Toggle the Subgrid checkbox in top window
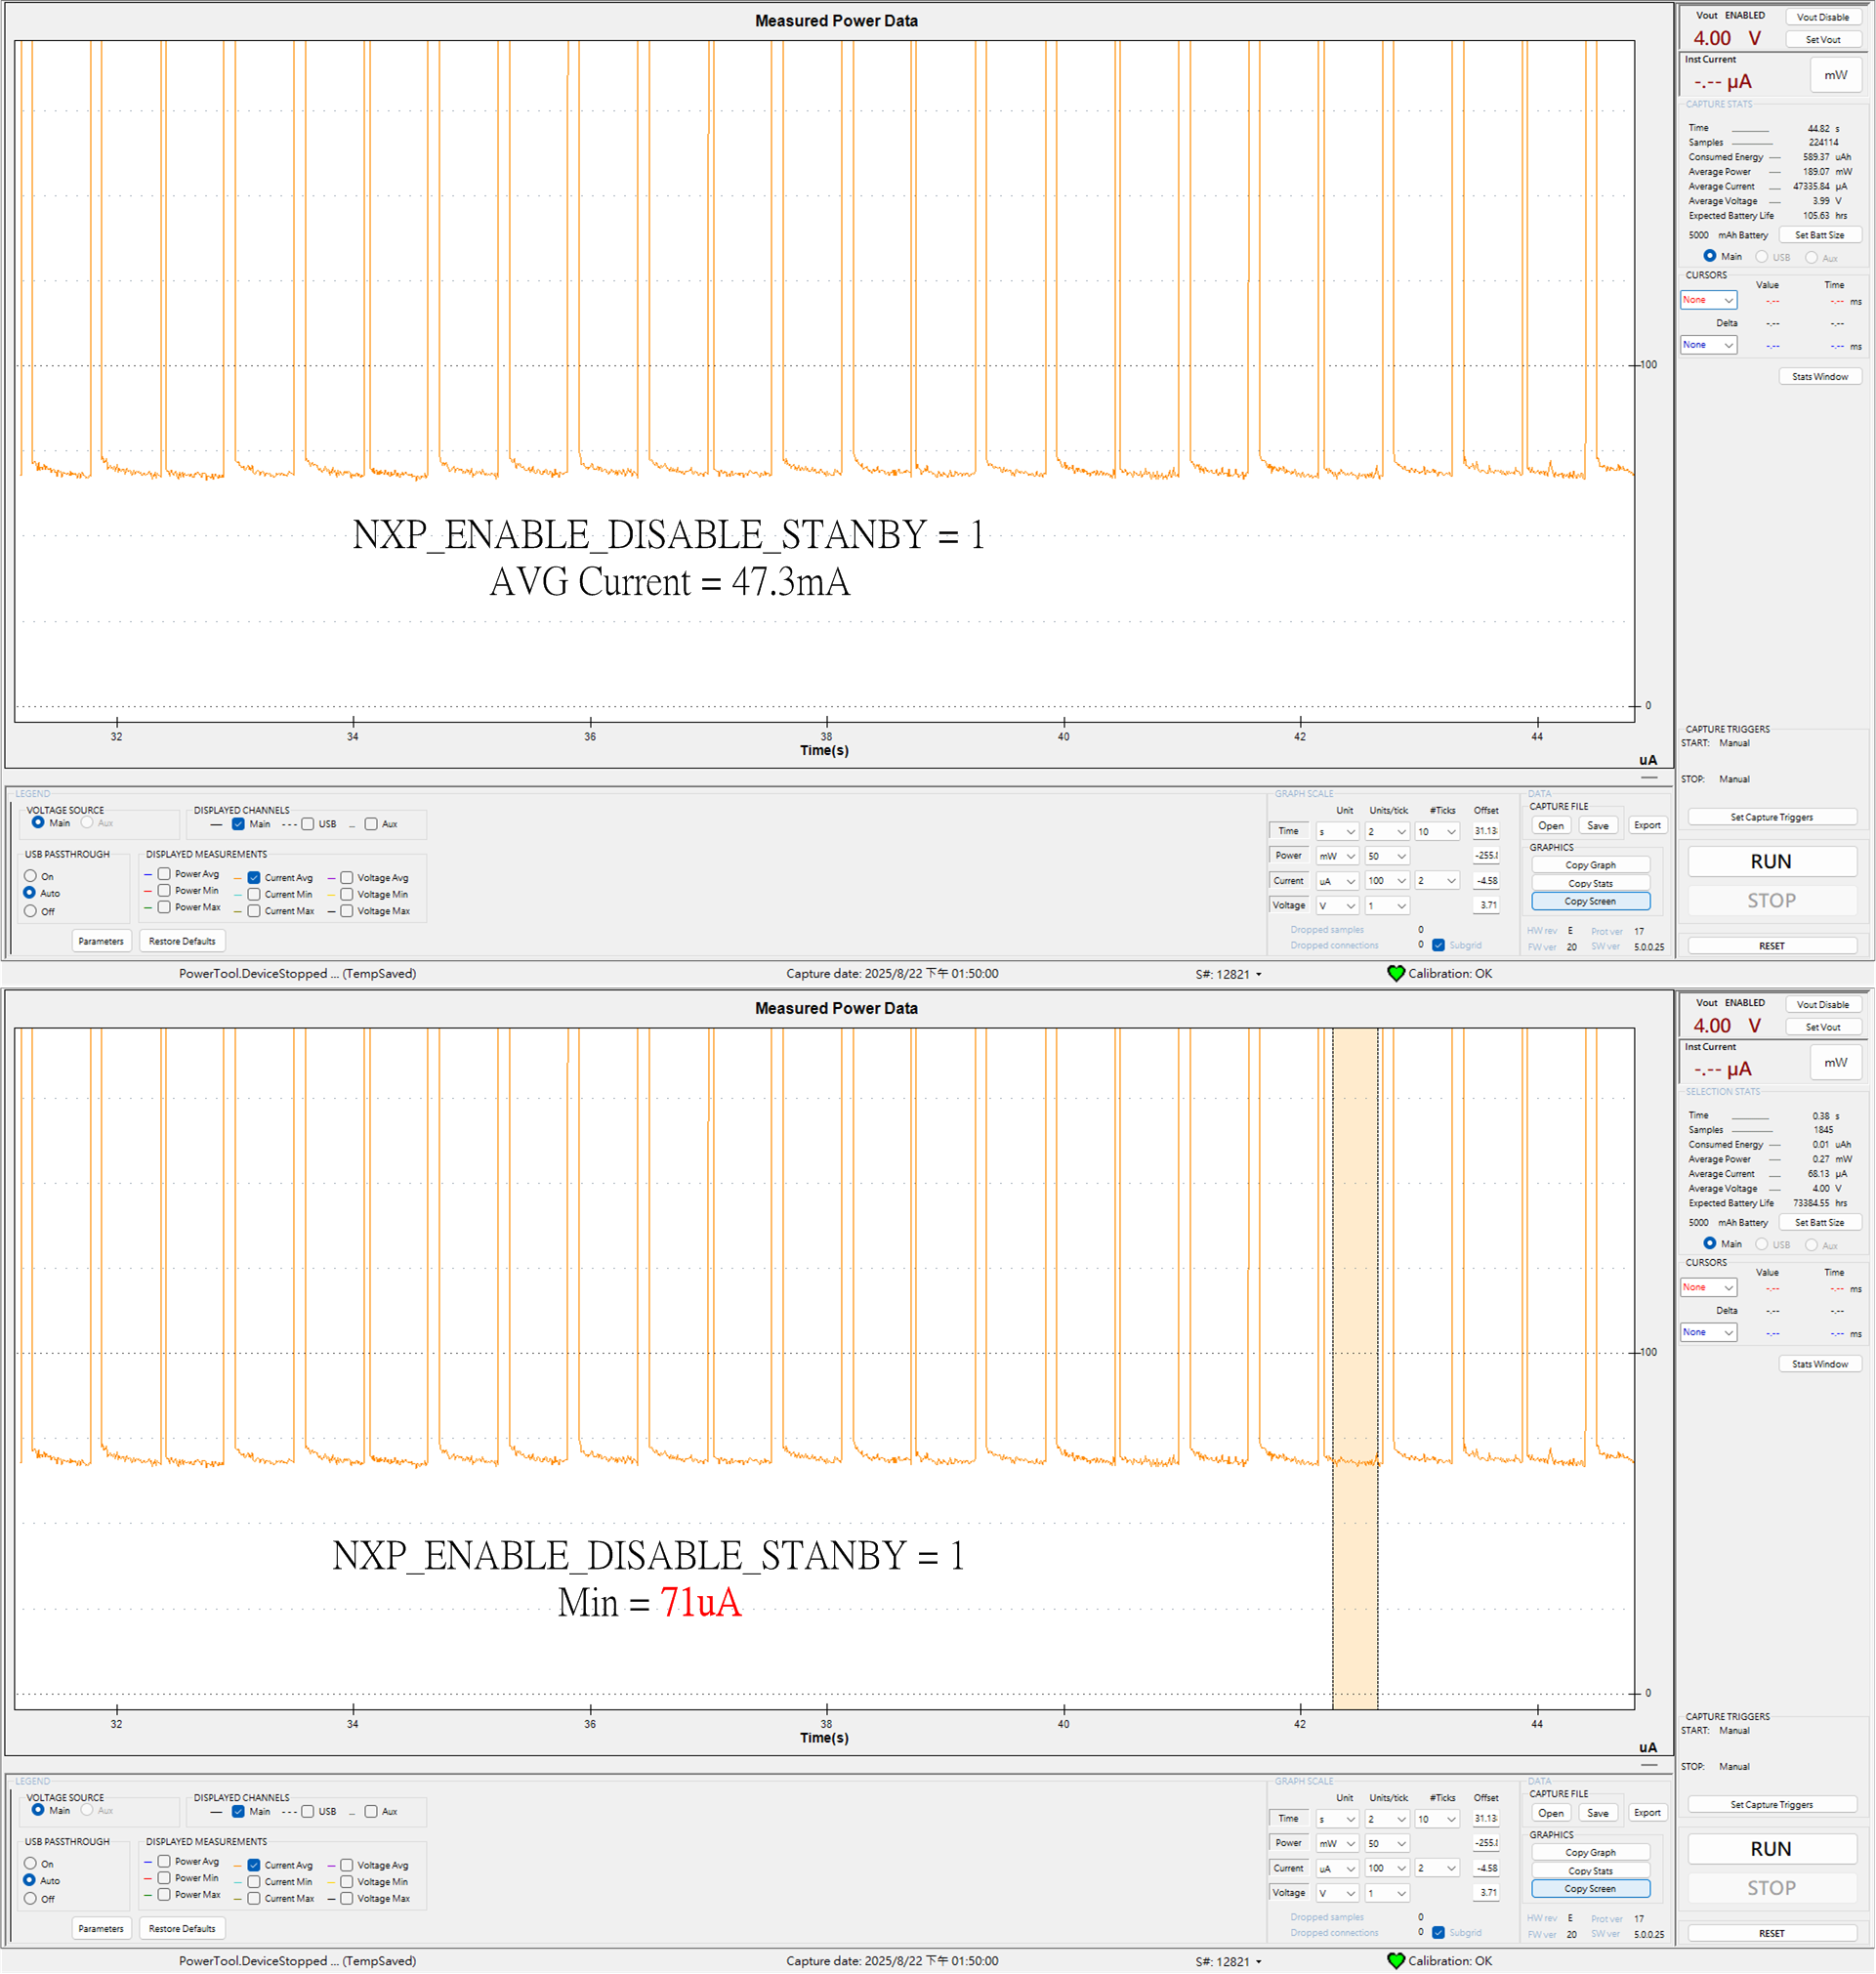Screen dimensions: 1876x1974 [1438, 945]
